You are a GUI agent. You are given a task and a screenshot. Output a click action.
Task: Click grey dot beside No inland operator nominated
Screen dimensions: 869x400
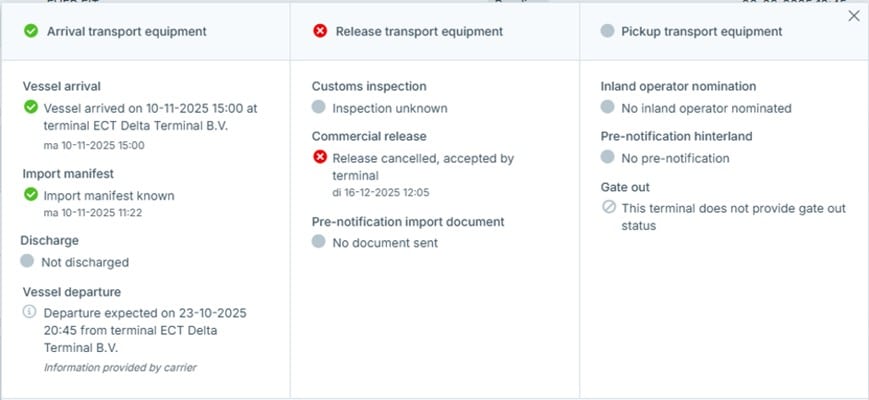(x=607, y=107)
